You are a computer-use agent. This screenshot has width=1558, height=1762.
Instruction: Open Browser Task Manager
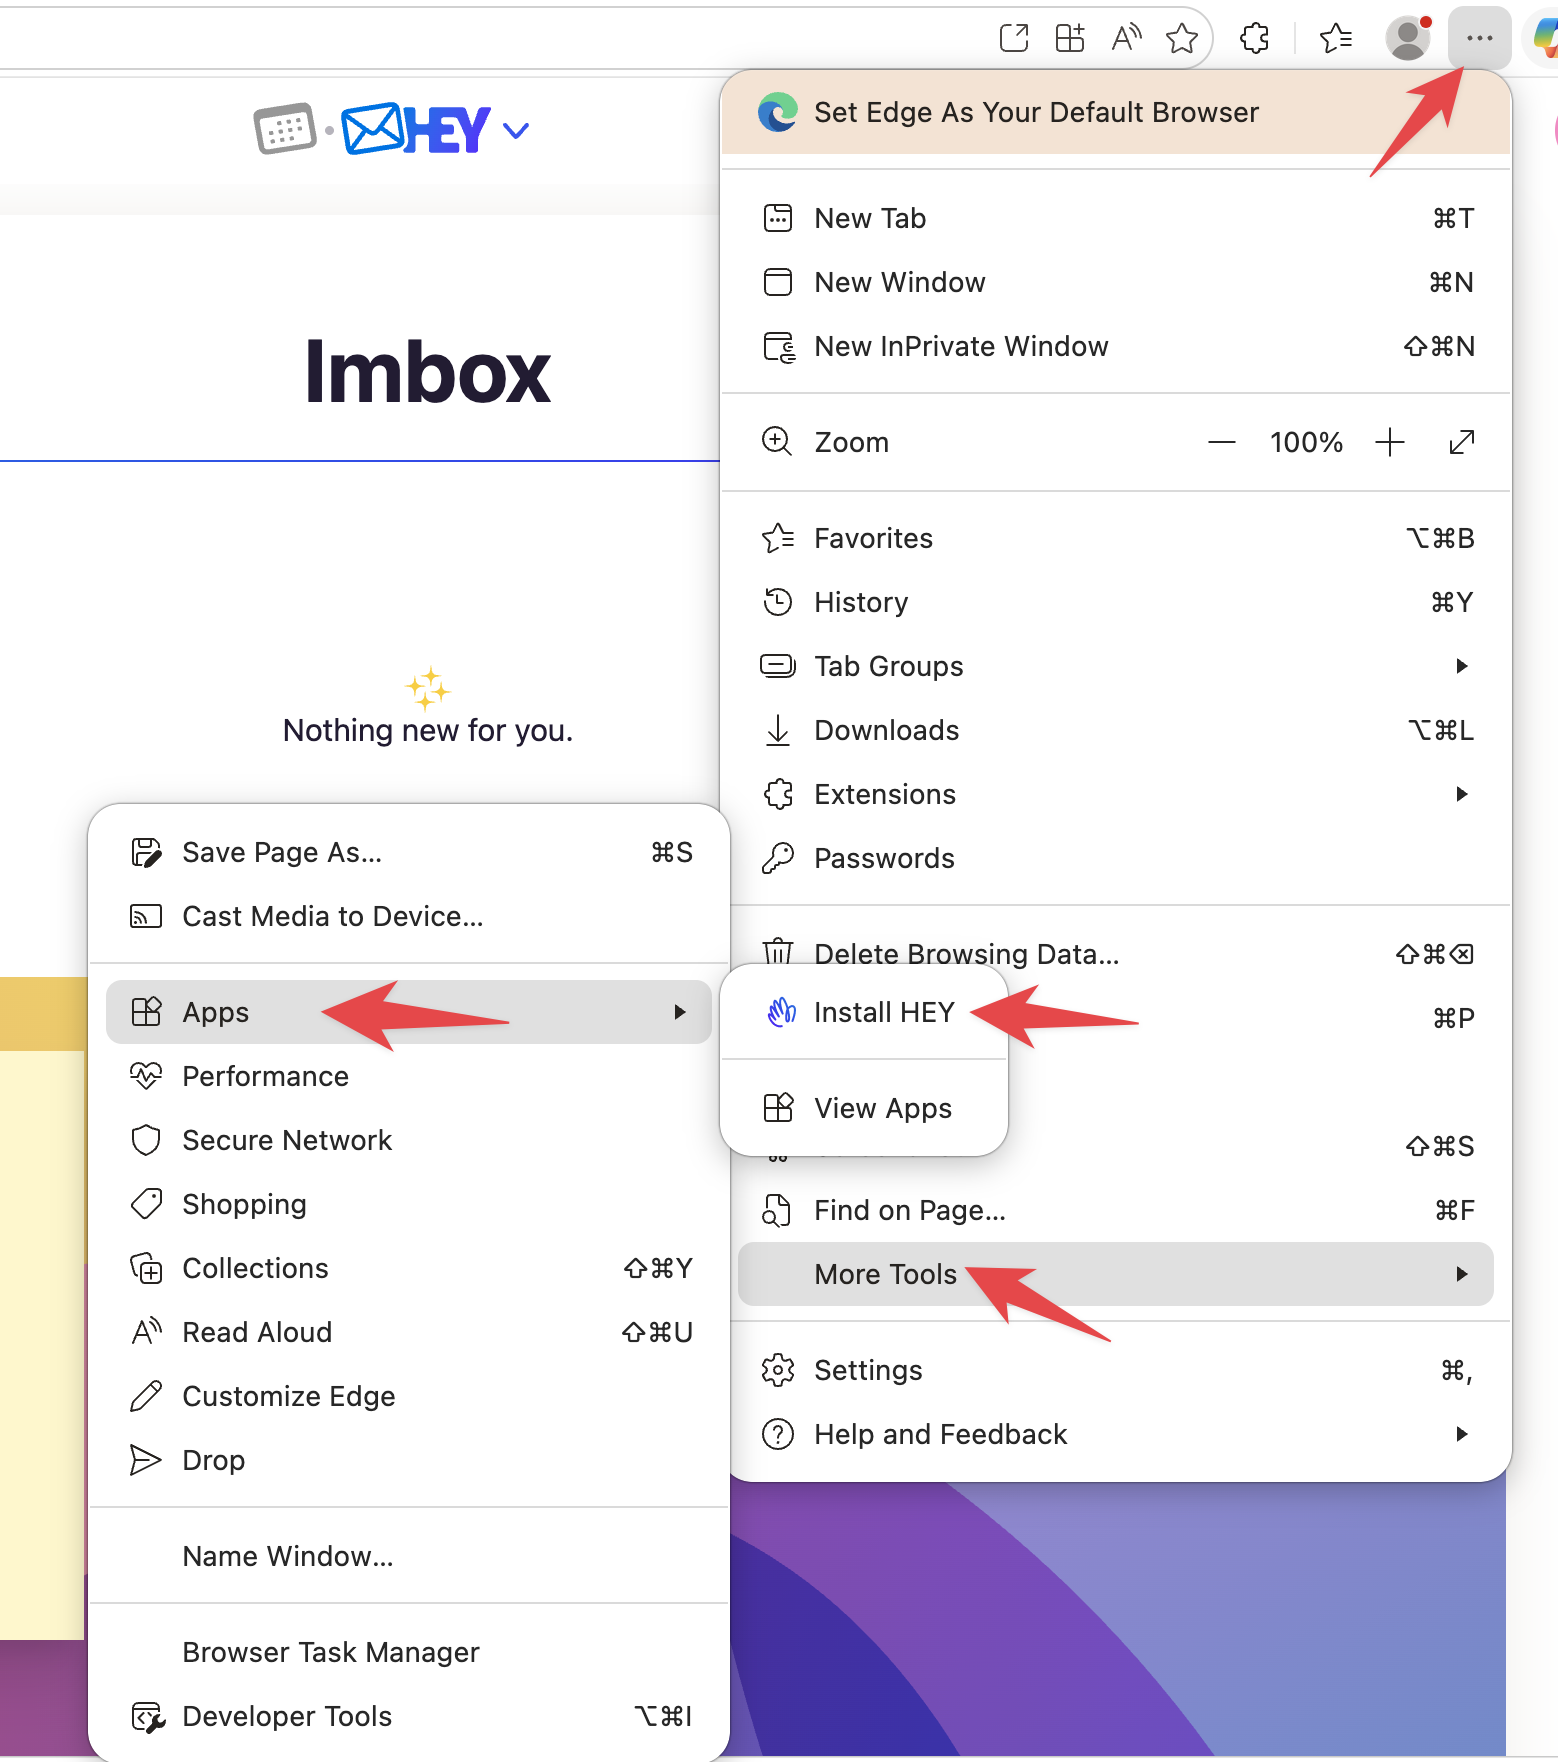tap(409, 1652)
